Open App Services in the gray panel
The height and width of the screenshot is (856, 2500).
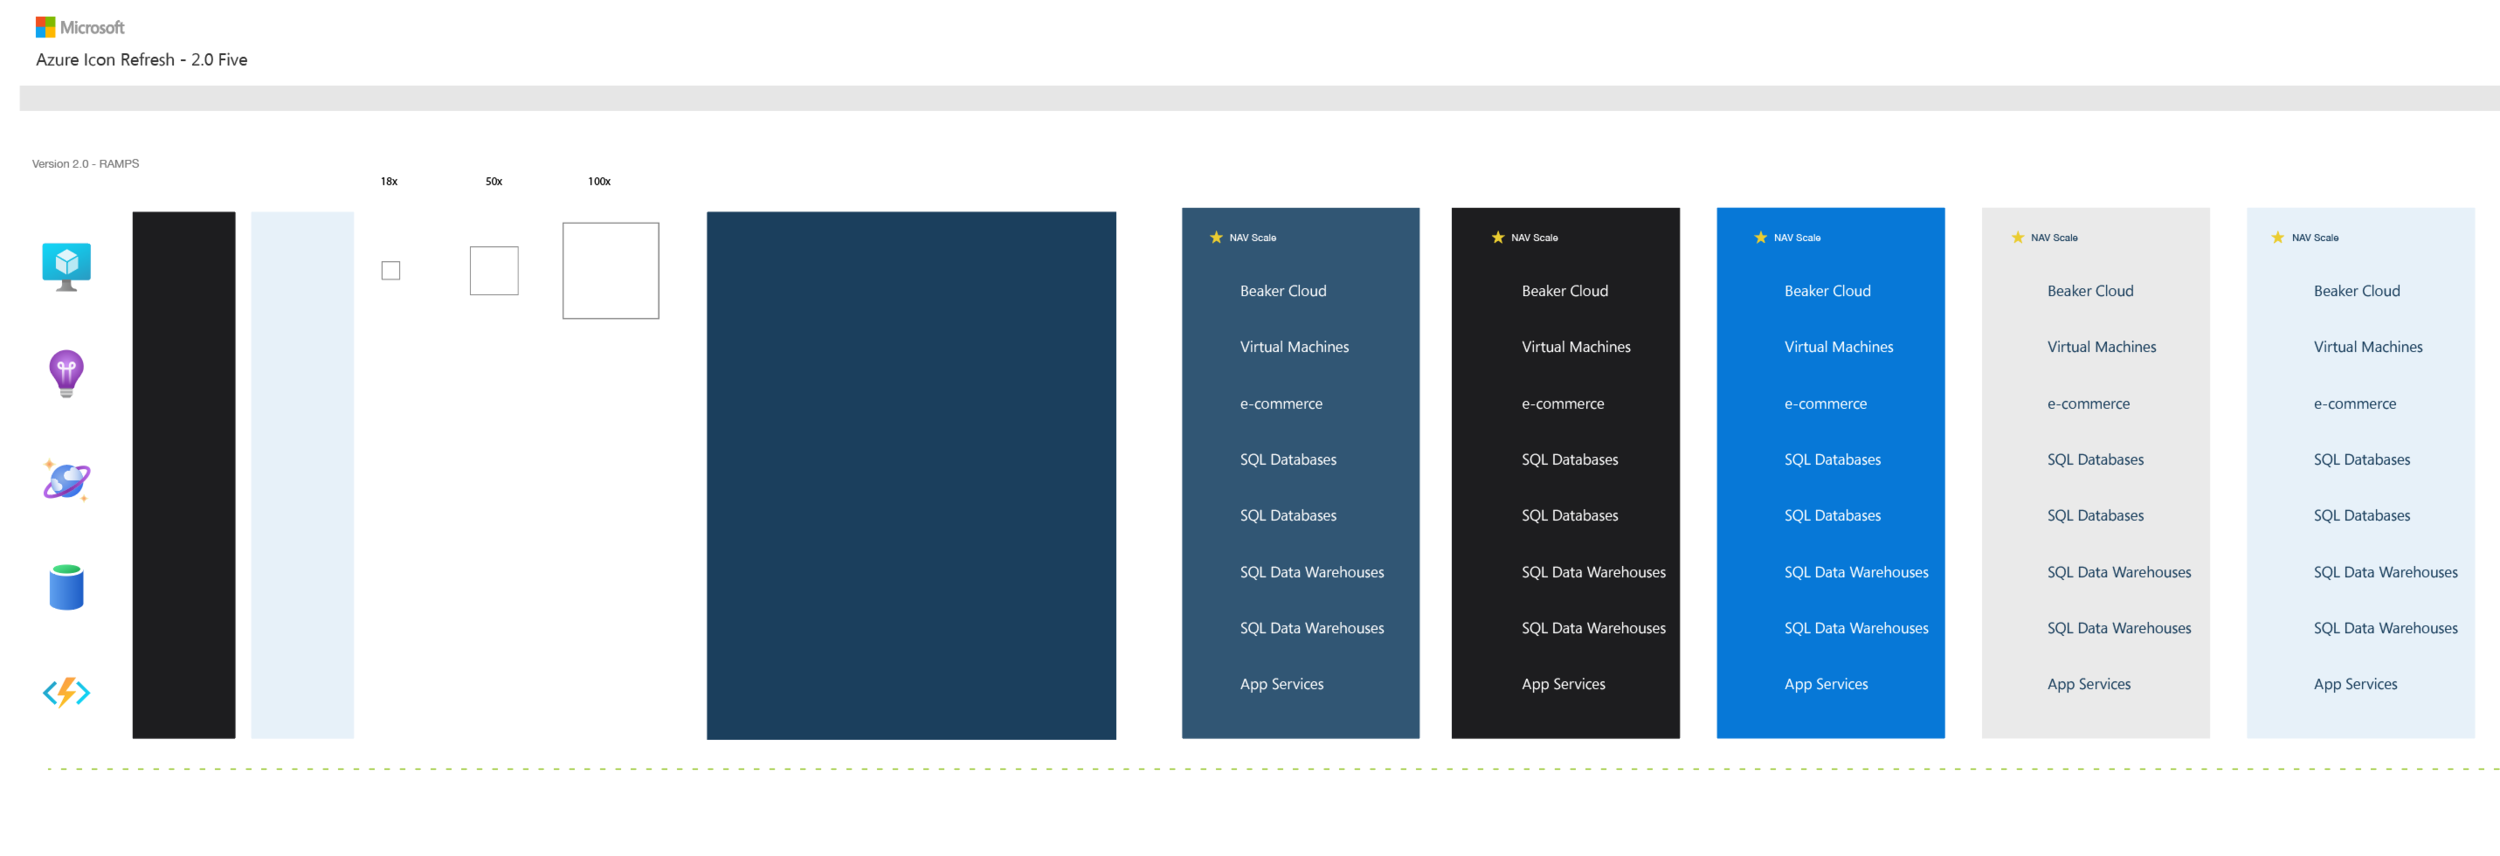[x=2089, y=684]
